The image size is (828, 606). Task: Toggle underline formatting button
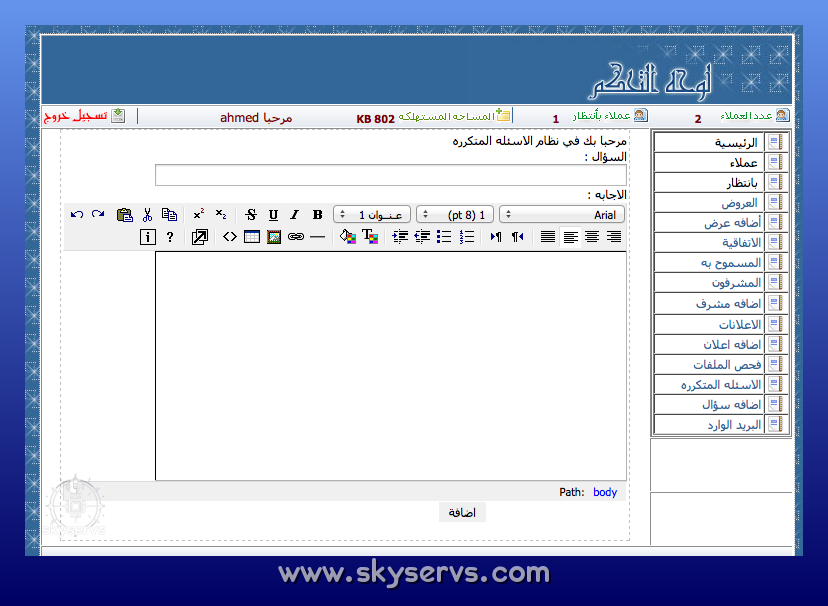(273, 214)
